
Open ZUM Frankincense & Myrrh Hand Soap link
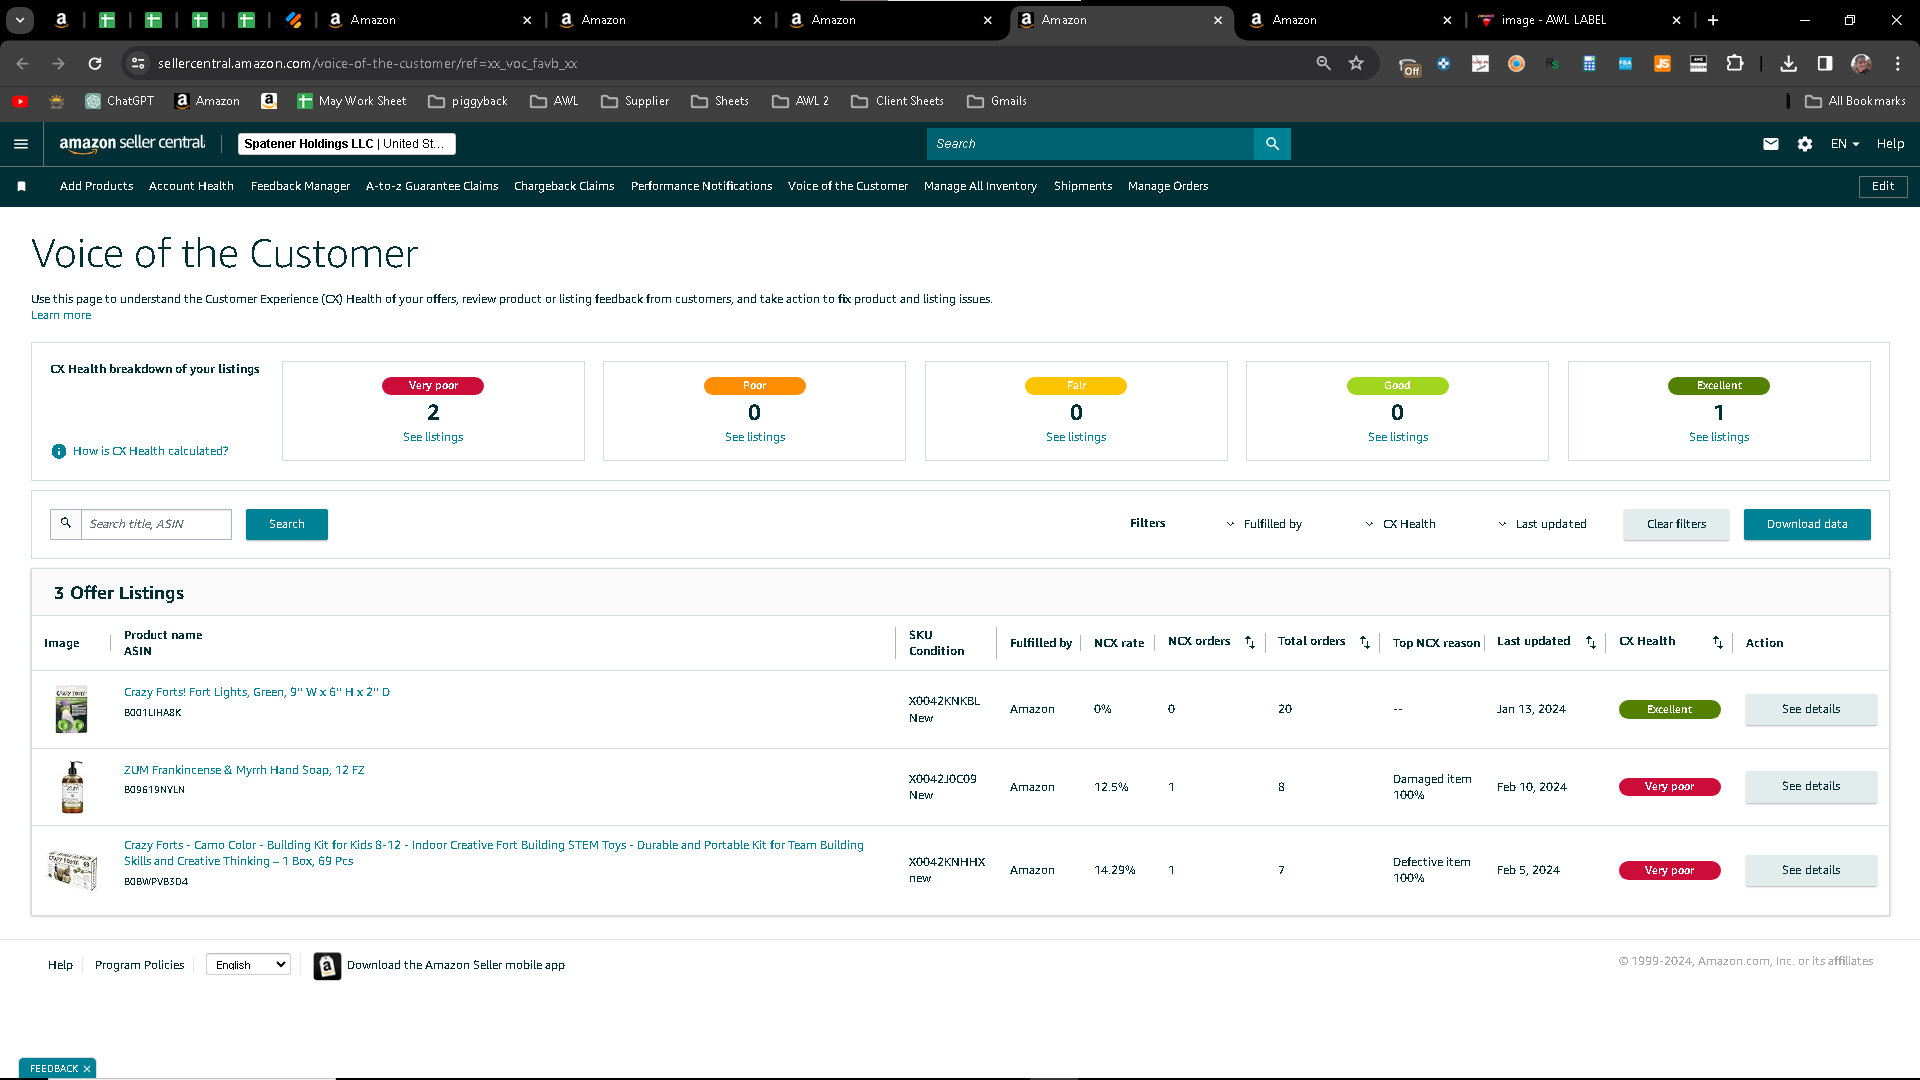click(x=244, y=770)
